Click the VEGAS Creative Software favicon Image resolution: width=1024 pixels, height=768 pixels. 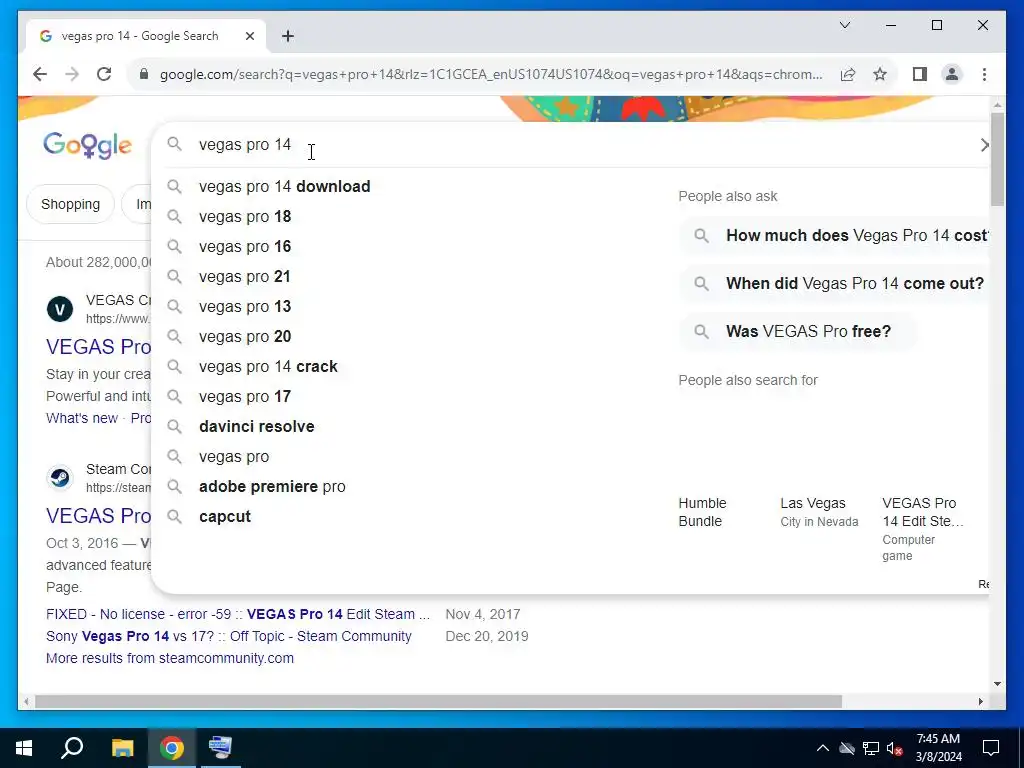(x=60, y=309)
